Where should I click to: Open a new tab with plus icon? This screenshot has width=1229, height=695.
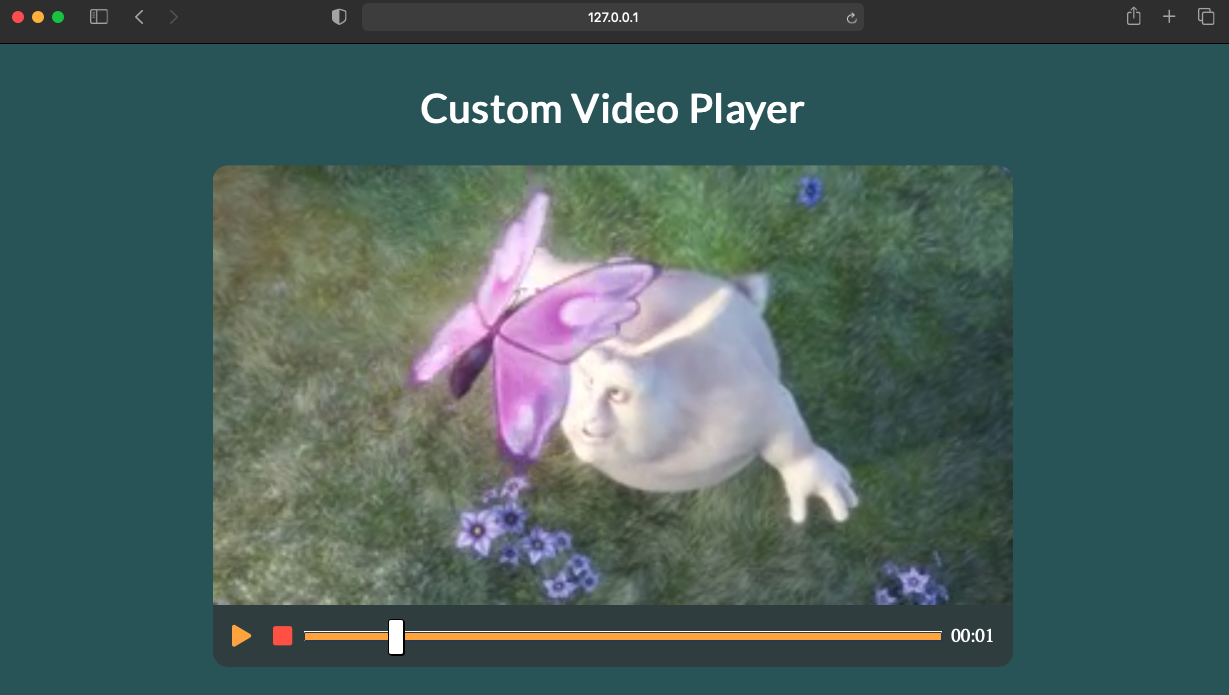click(1169, 17)
